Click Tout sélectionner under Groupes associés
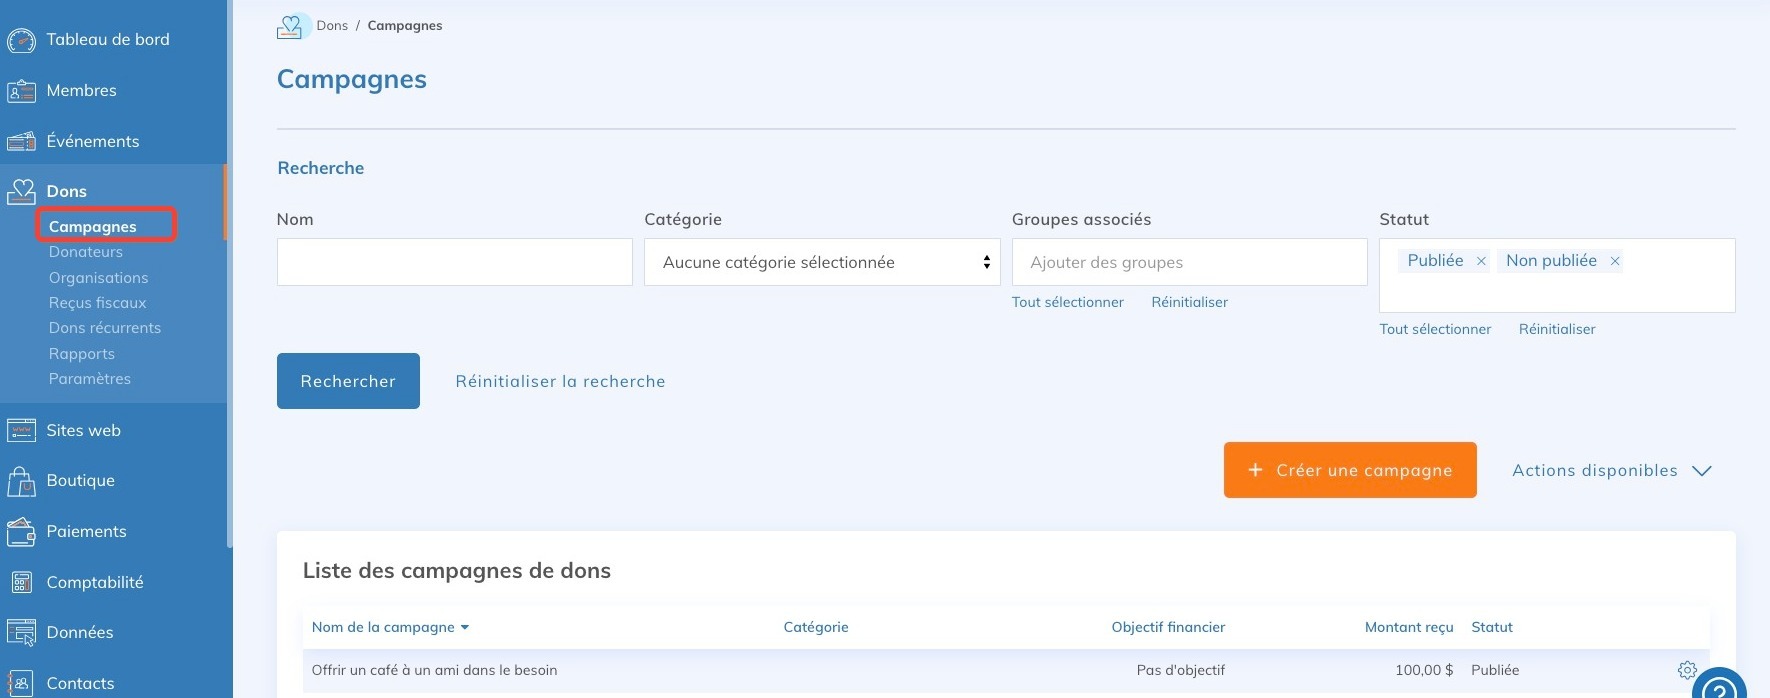This screenshot has height=698, width=1770. 1067,302
